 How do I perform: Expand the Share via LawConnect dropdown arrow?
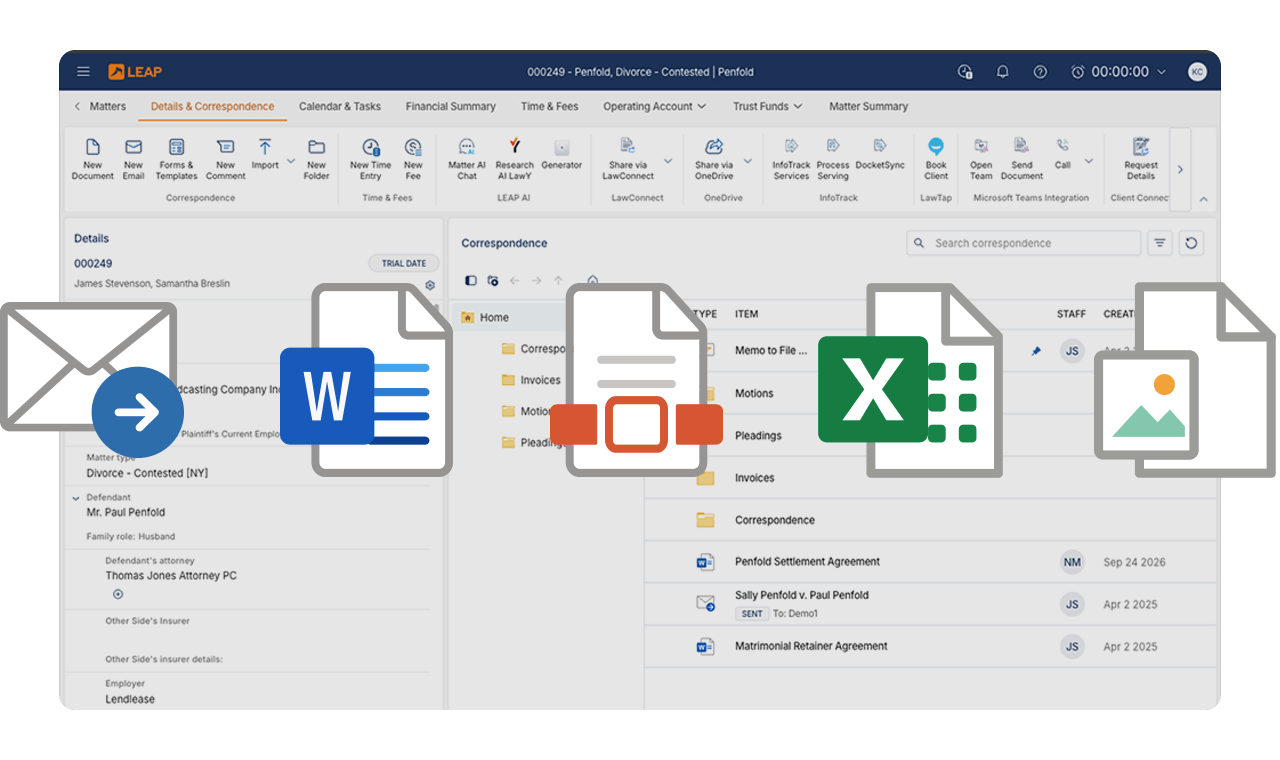pos(668,160)
